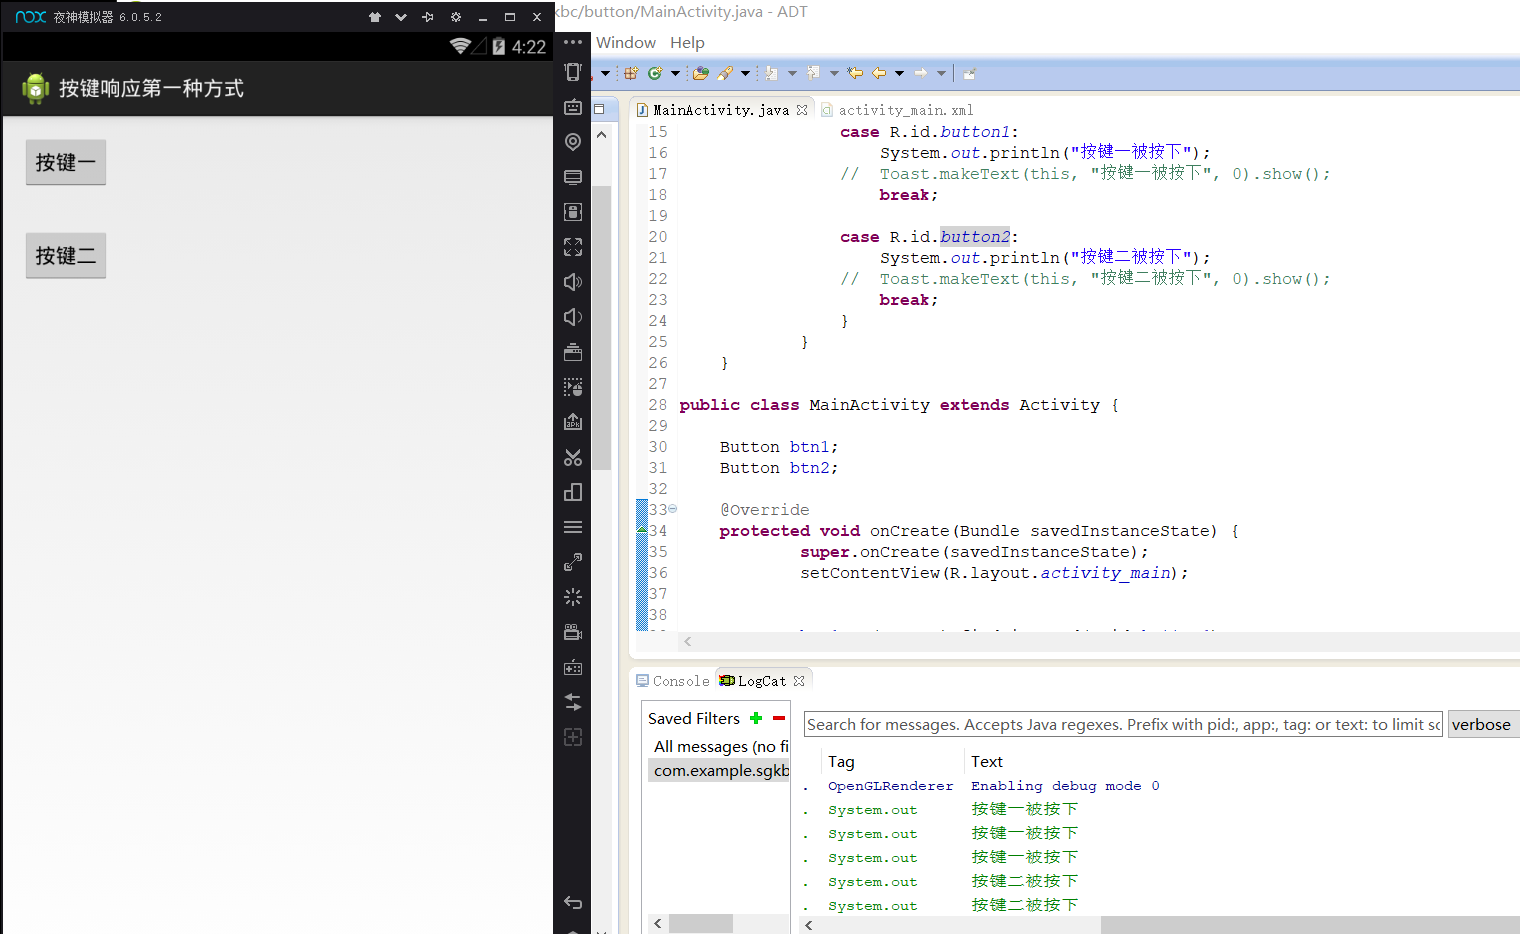Click the LogCat Tag column header

click(841, 761)
